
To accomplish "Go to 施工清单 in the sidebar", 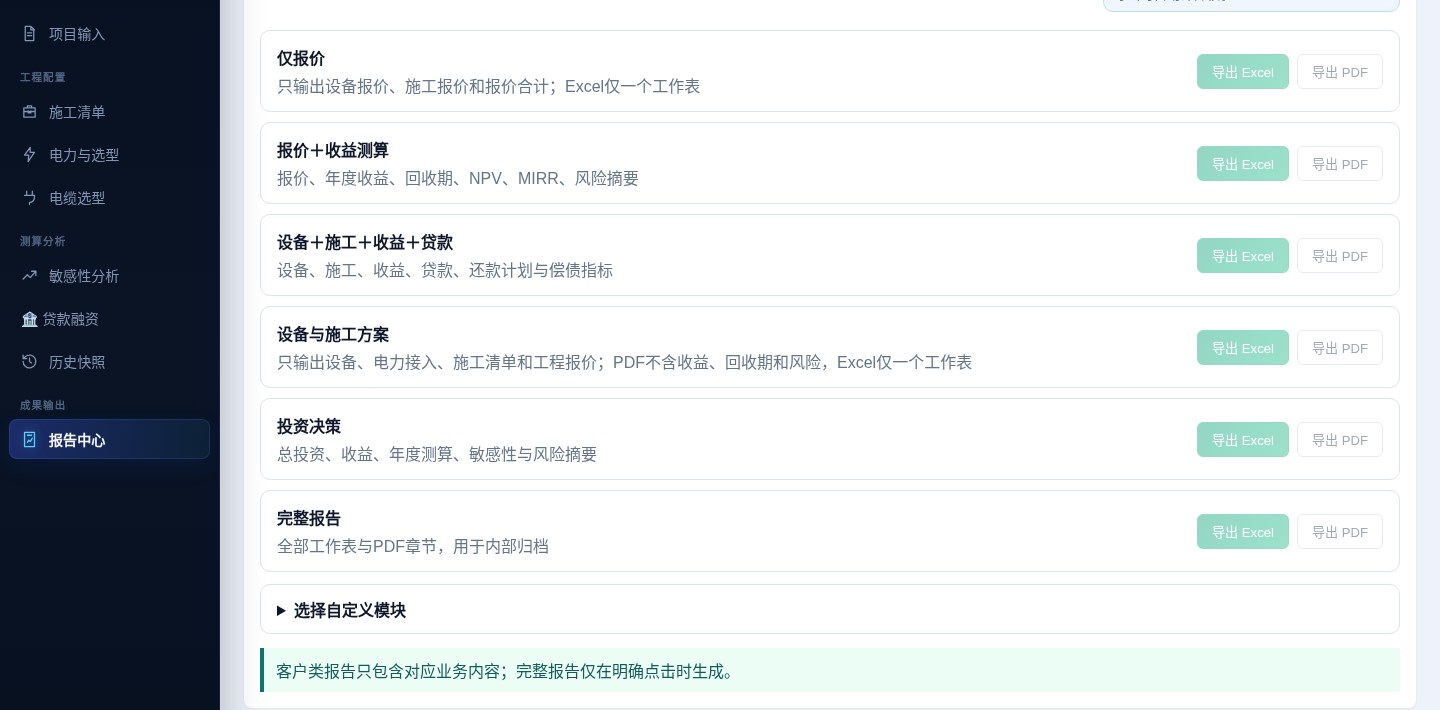I will coord(110,112).
